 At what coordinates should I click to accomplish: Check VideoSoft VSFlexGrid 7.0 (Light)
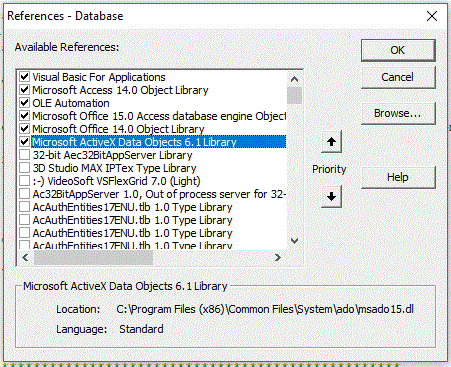click(24, 181)
